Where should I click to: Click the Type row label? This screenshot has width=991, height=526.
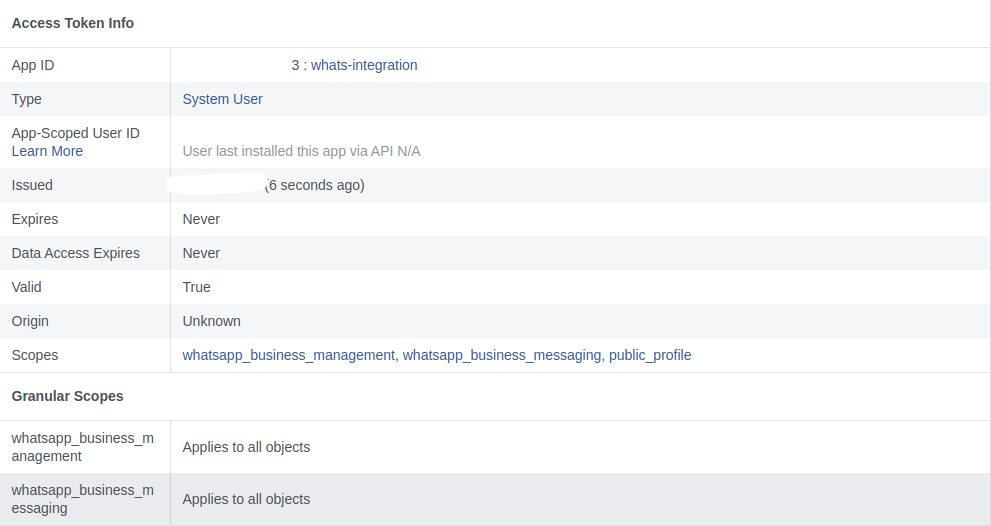click(x=27, y=99)
